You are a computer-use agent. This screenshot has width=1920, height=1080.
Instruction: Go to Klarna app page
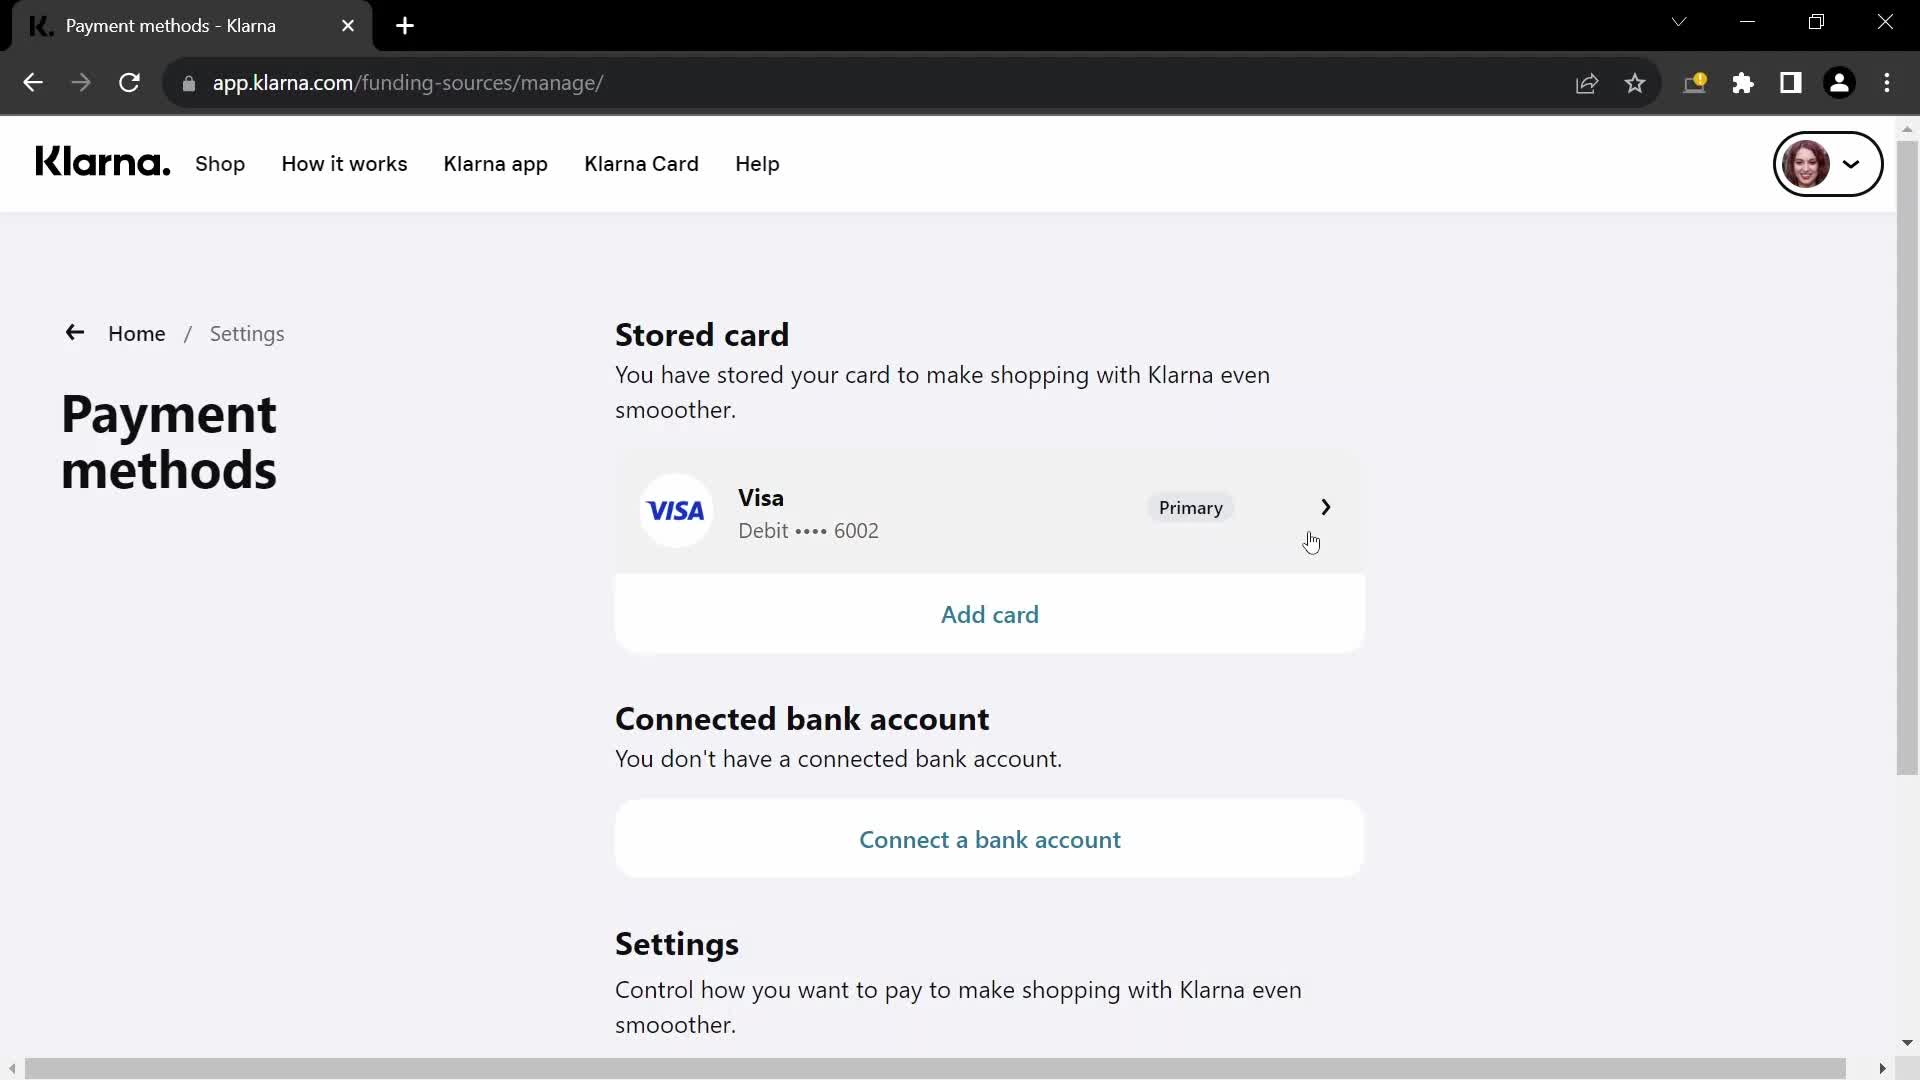click(x=495, y=164)
